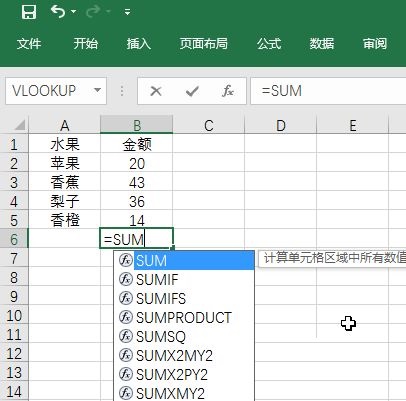406x401 pixels.
Task: Choose SUM from the autocomplete list
Action: pos(184,260)
